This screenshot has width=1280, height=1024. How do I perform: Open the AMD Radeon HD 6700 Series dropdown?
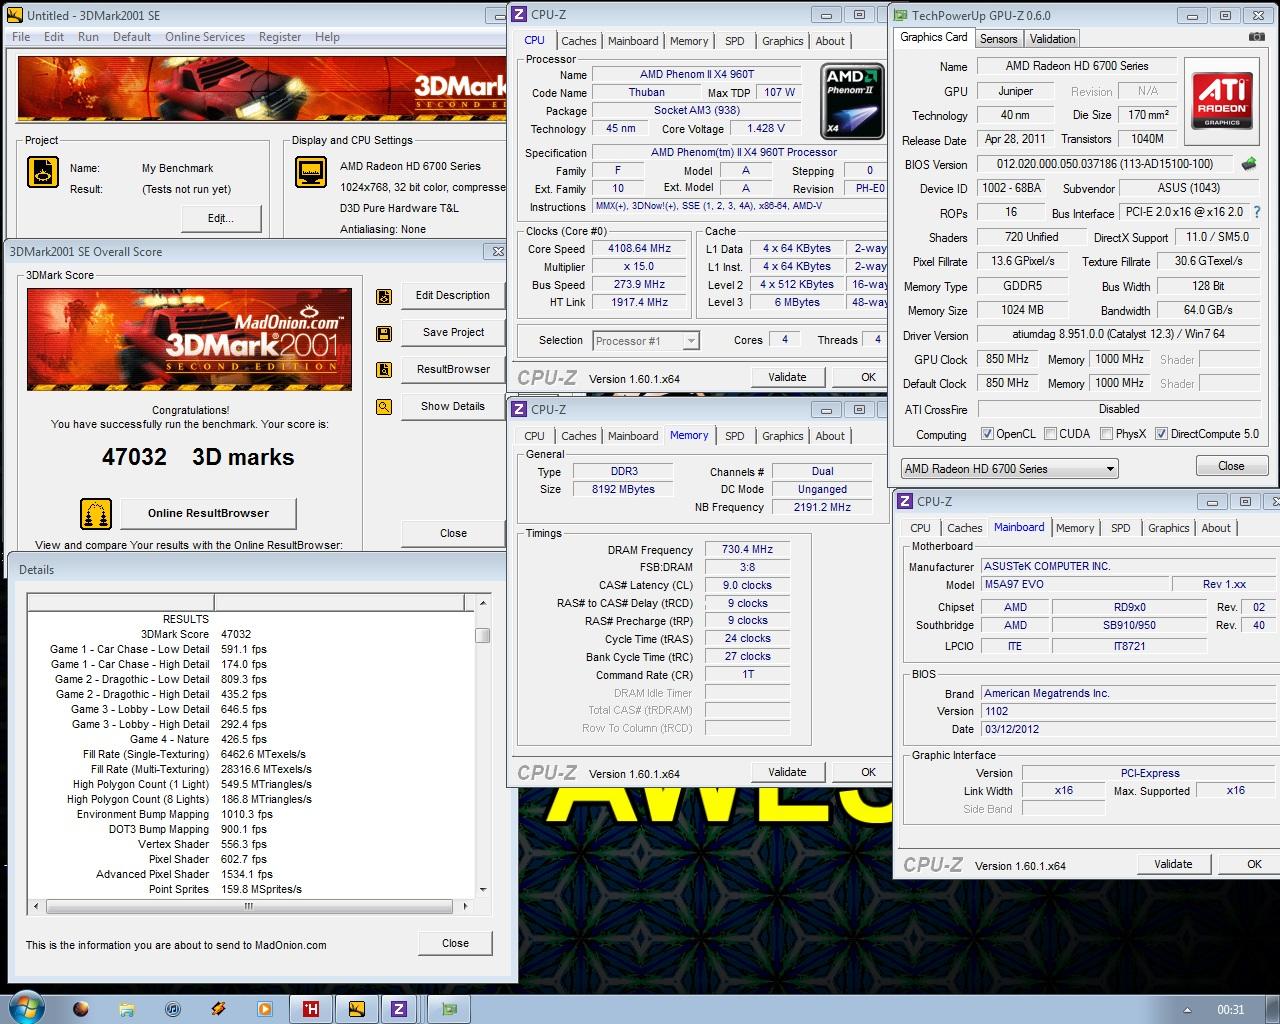tap(1009, 468)
